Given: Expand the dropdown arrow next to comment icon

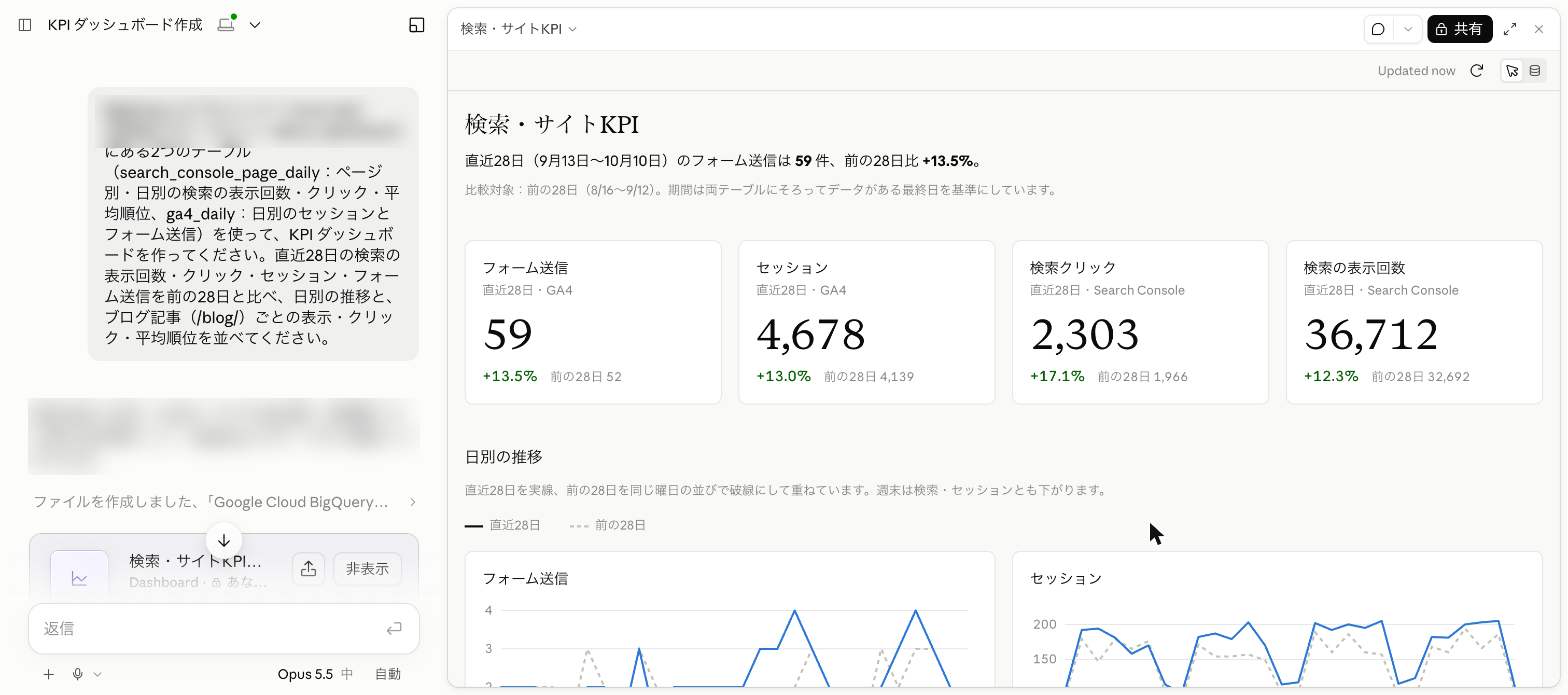Looking at the screenshot, I should [1408, 29].
